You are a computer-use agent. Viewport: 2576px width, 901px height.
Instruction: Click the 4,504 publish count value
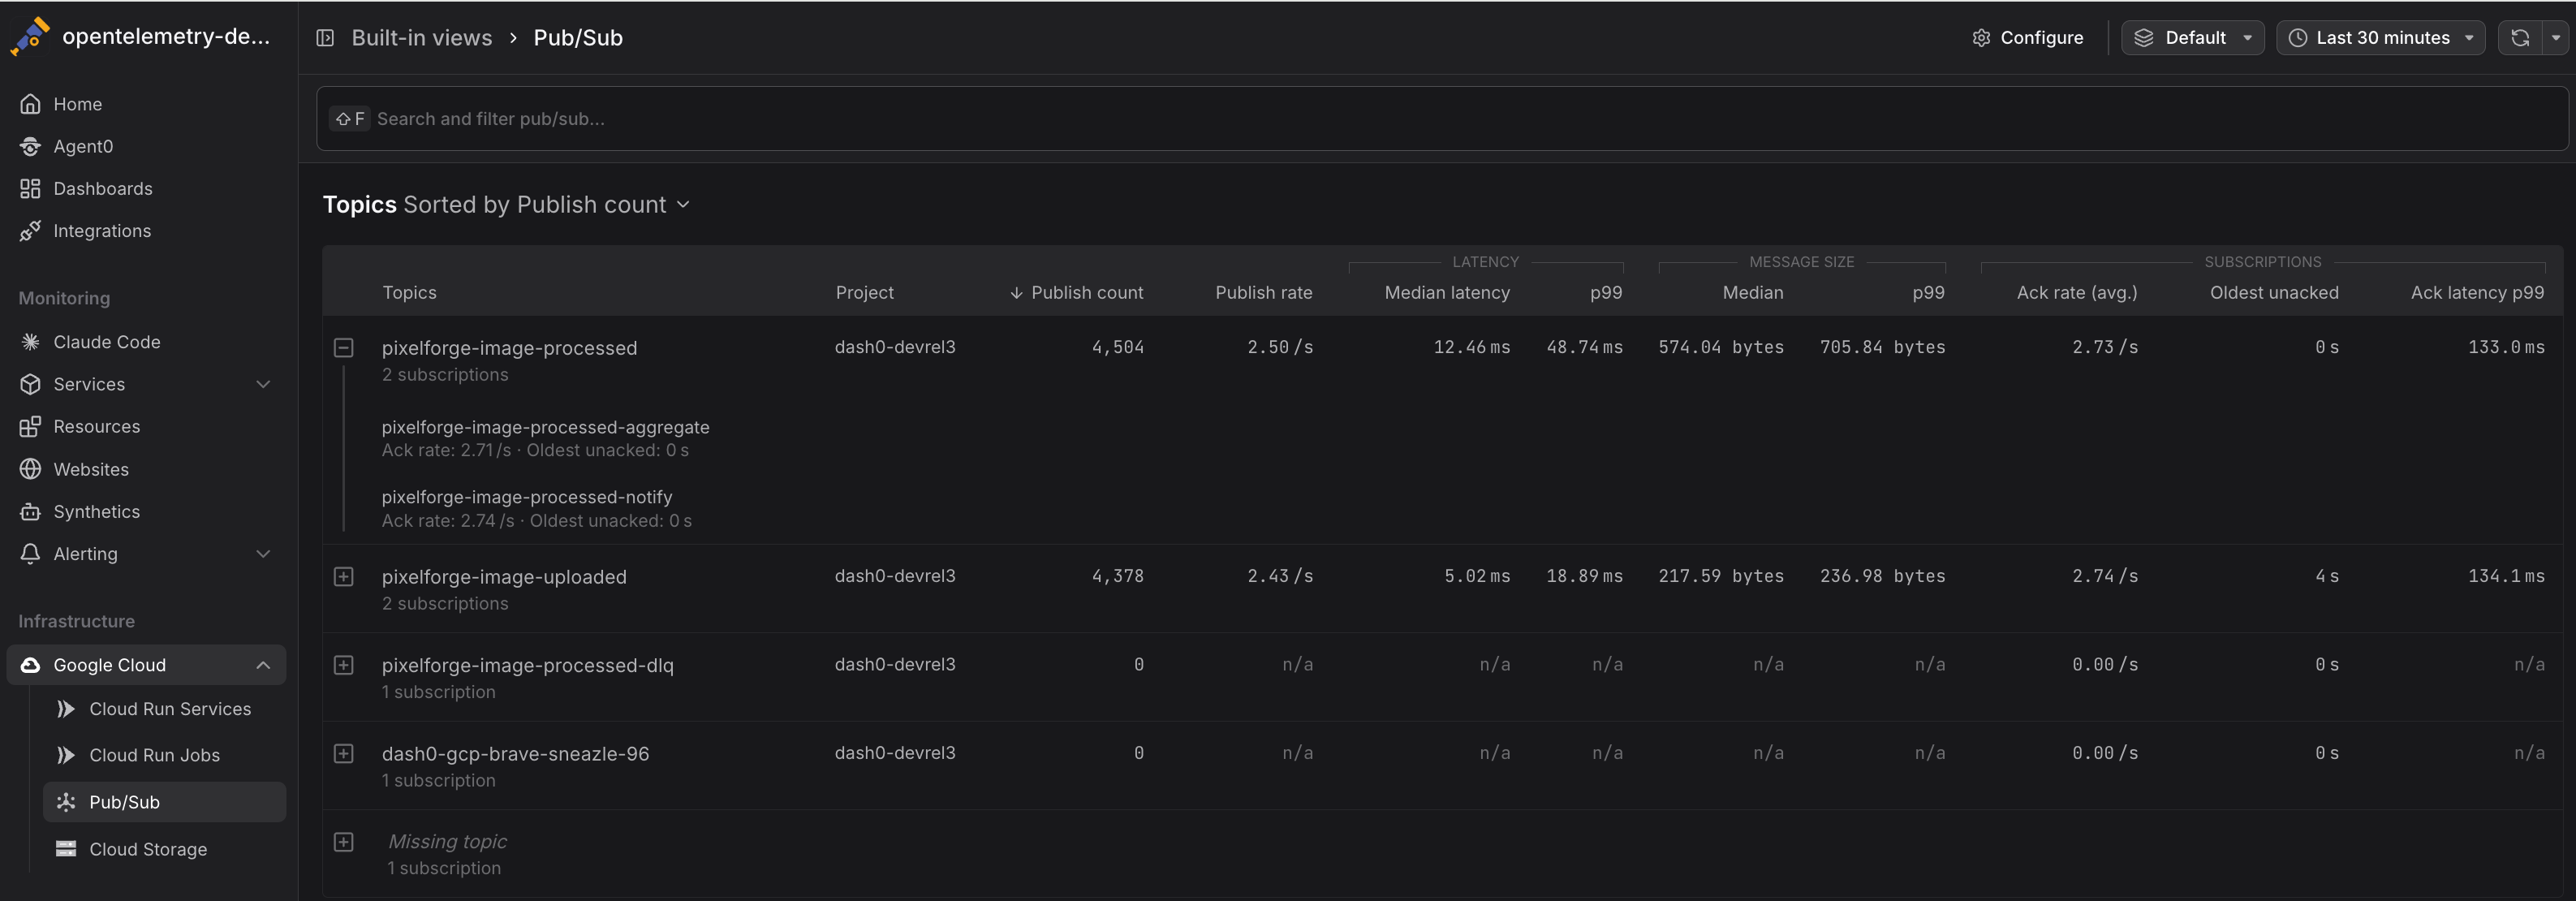click(1117, 347)
